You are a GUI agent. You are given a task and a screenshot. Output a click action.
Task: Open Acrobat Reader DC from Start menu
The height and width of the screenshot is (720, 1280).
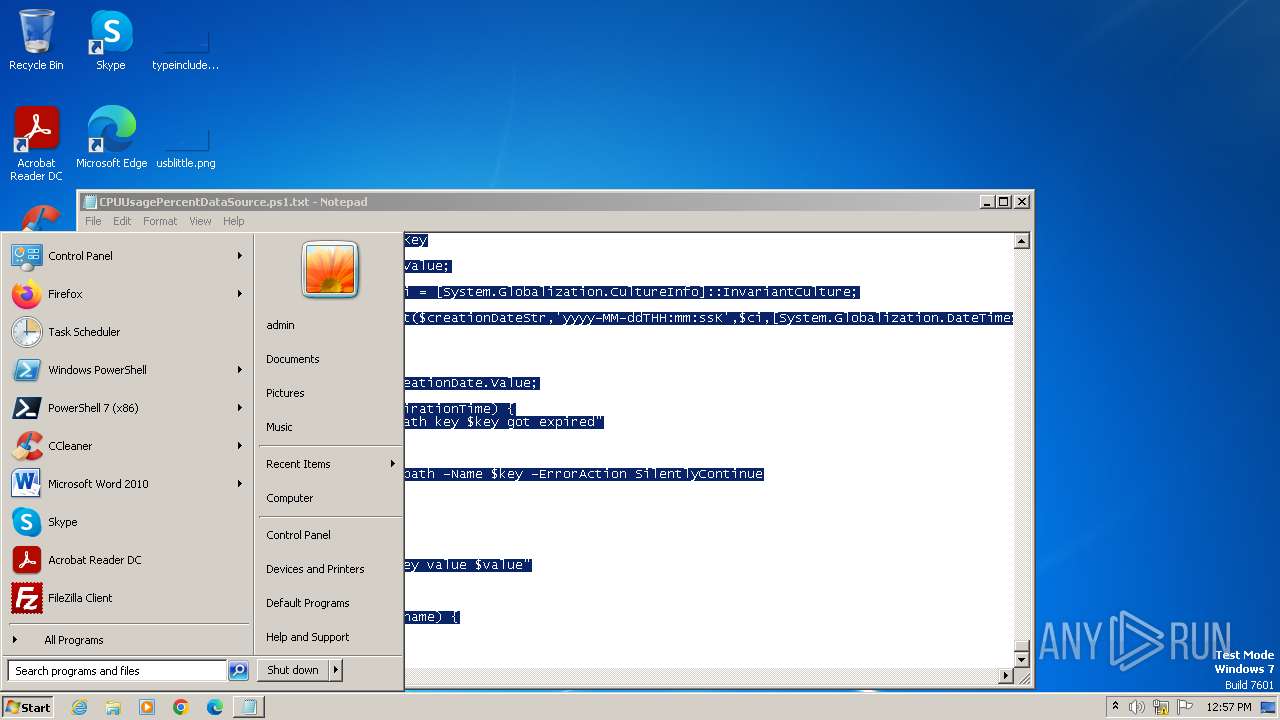pos(127,560)
